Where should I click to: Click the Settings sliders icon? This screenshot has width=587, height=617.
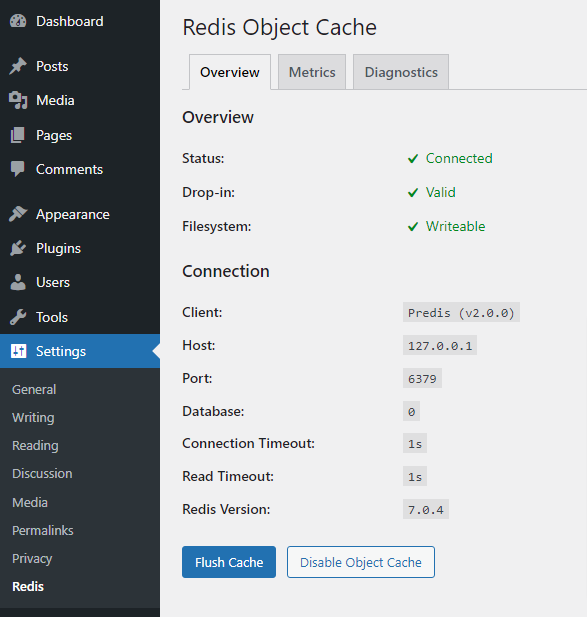(x=18, y=351)
